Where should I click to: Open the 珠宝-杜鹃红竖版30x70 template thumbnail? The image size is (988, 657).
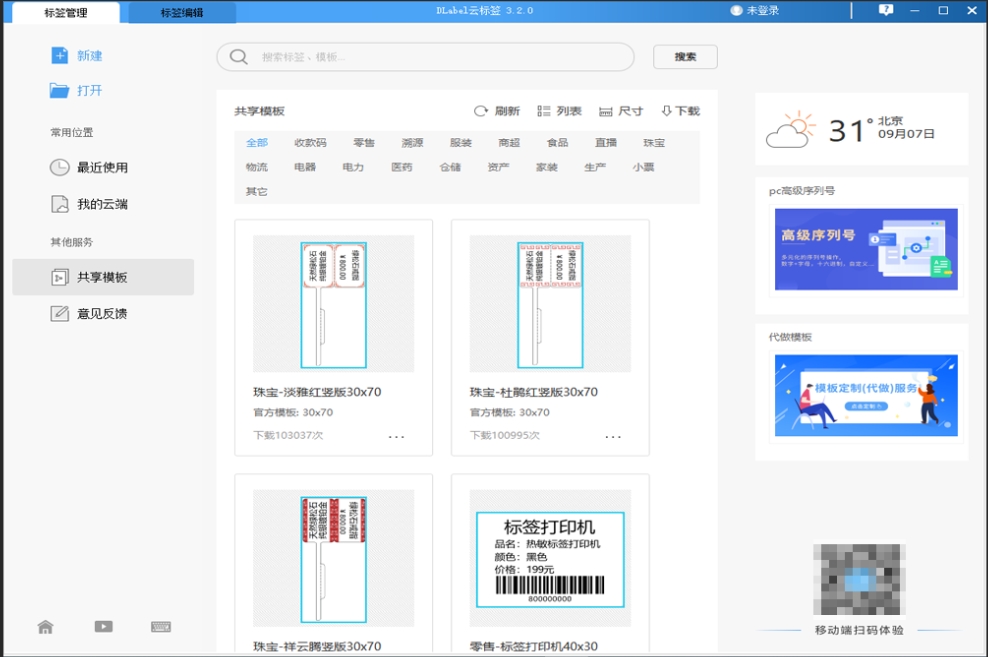pos(550,304)
